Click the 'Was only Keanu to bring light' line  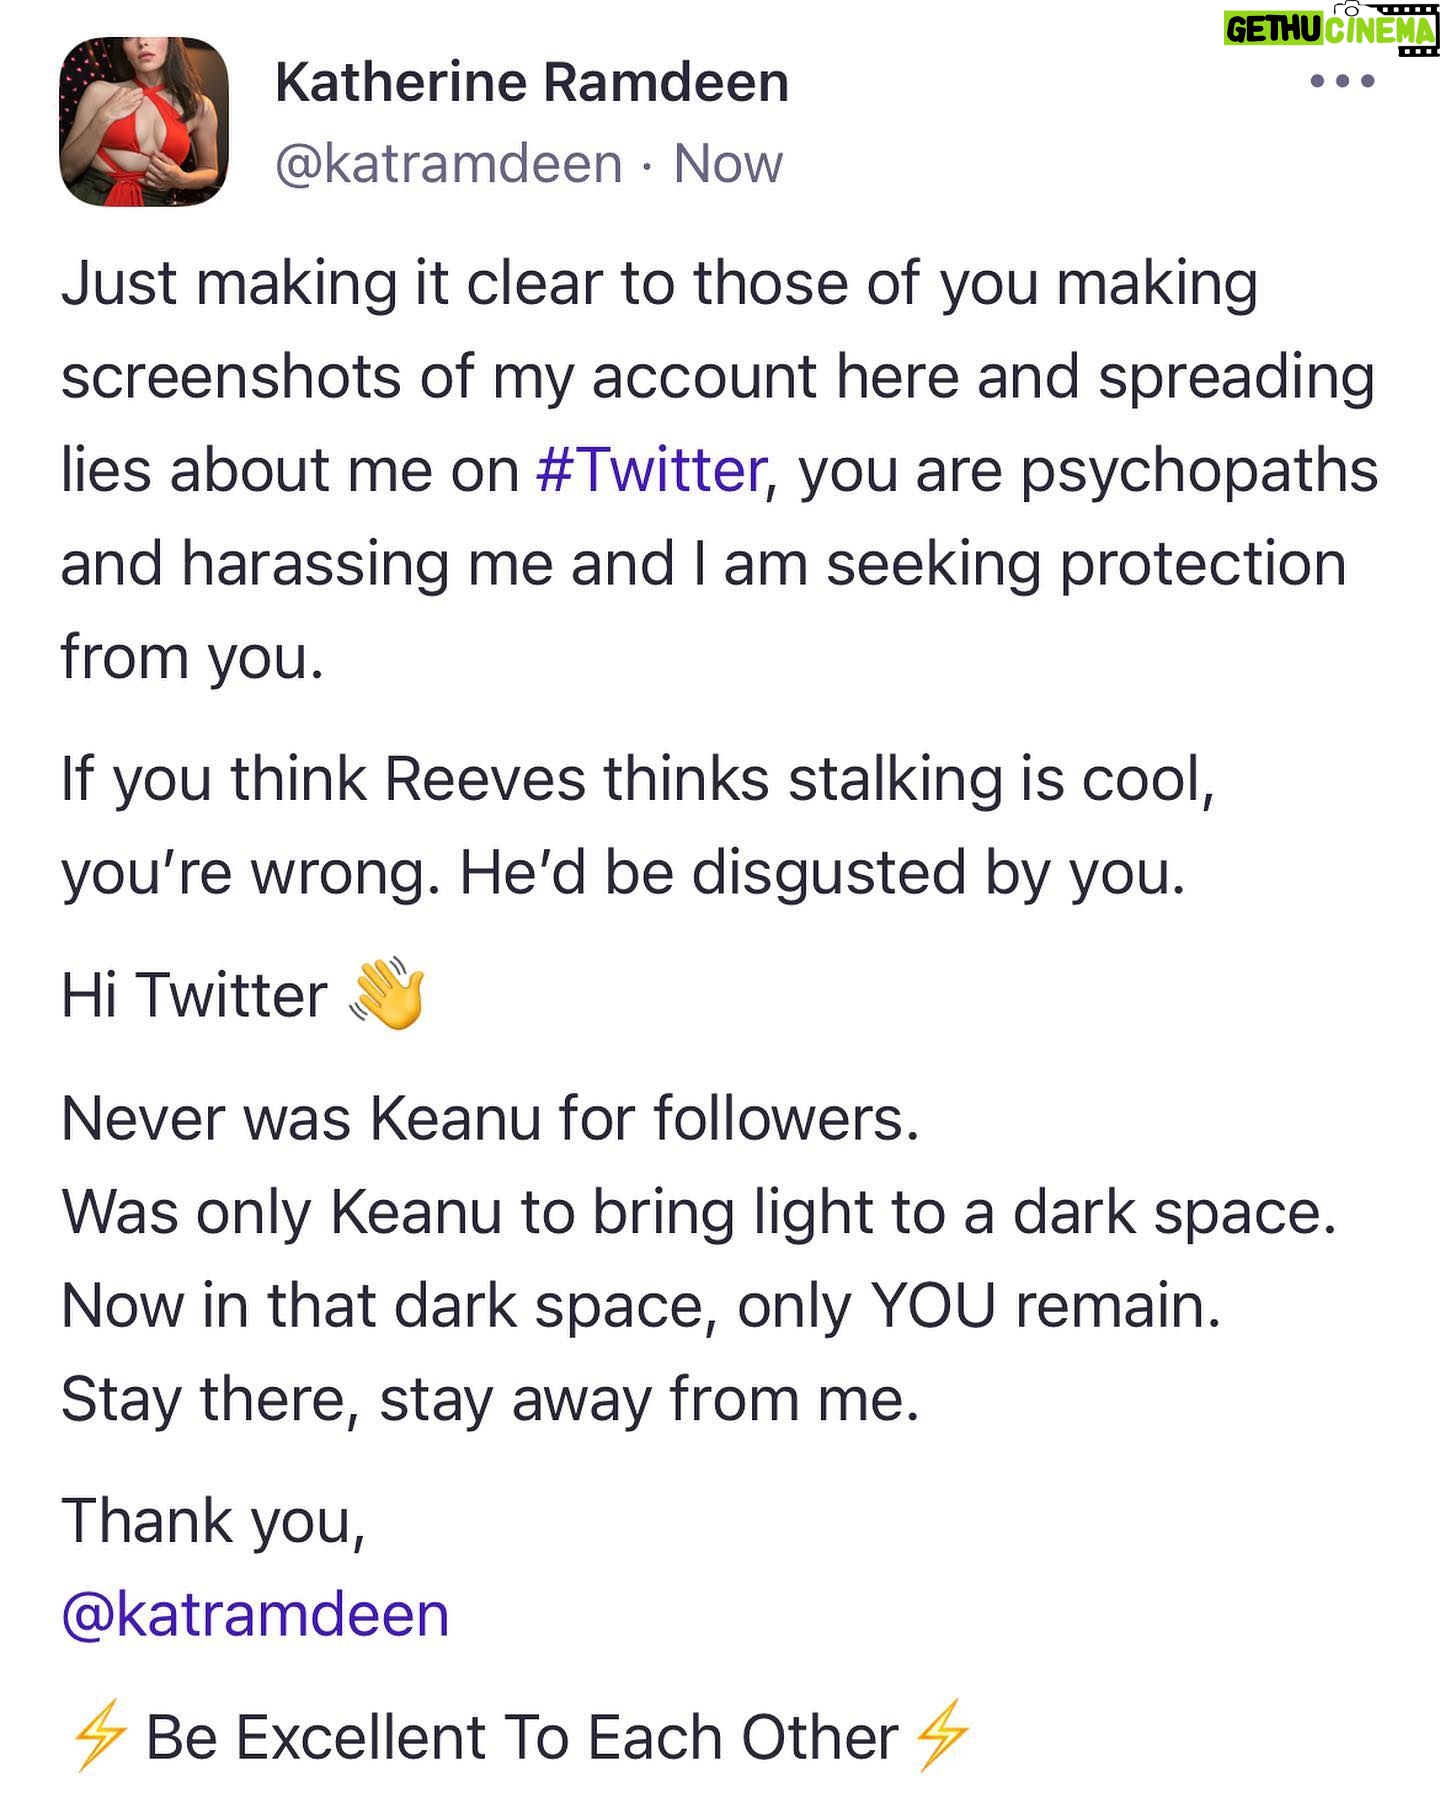tap(698, 1212)
